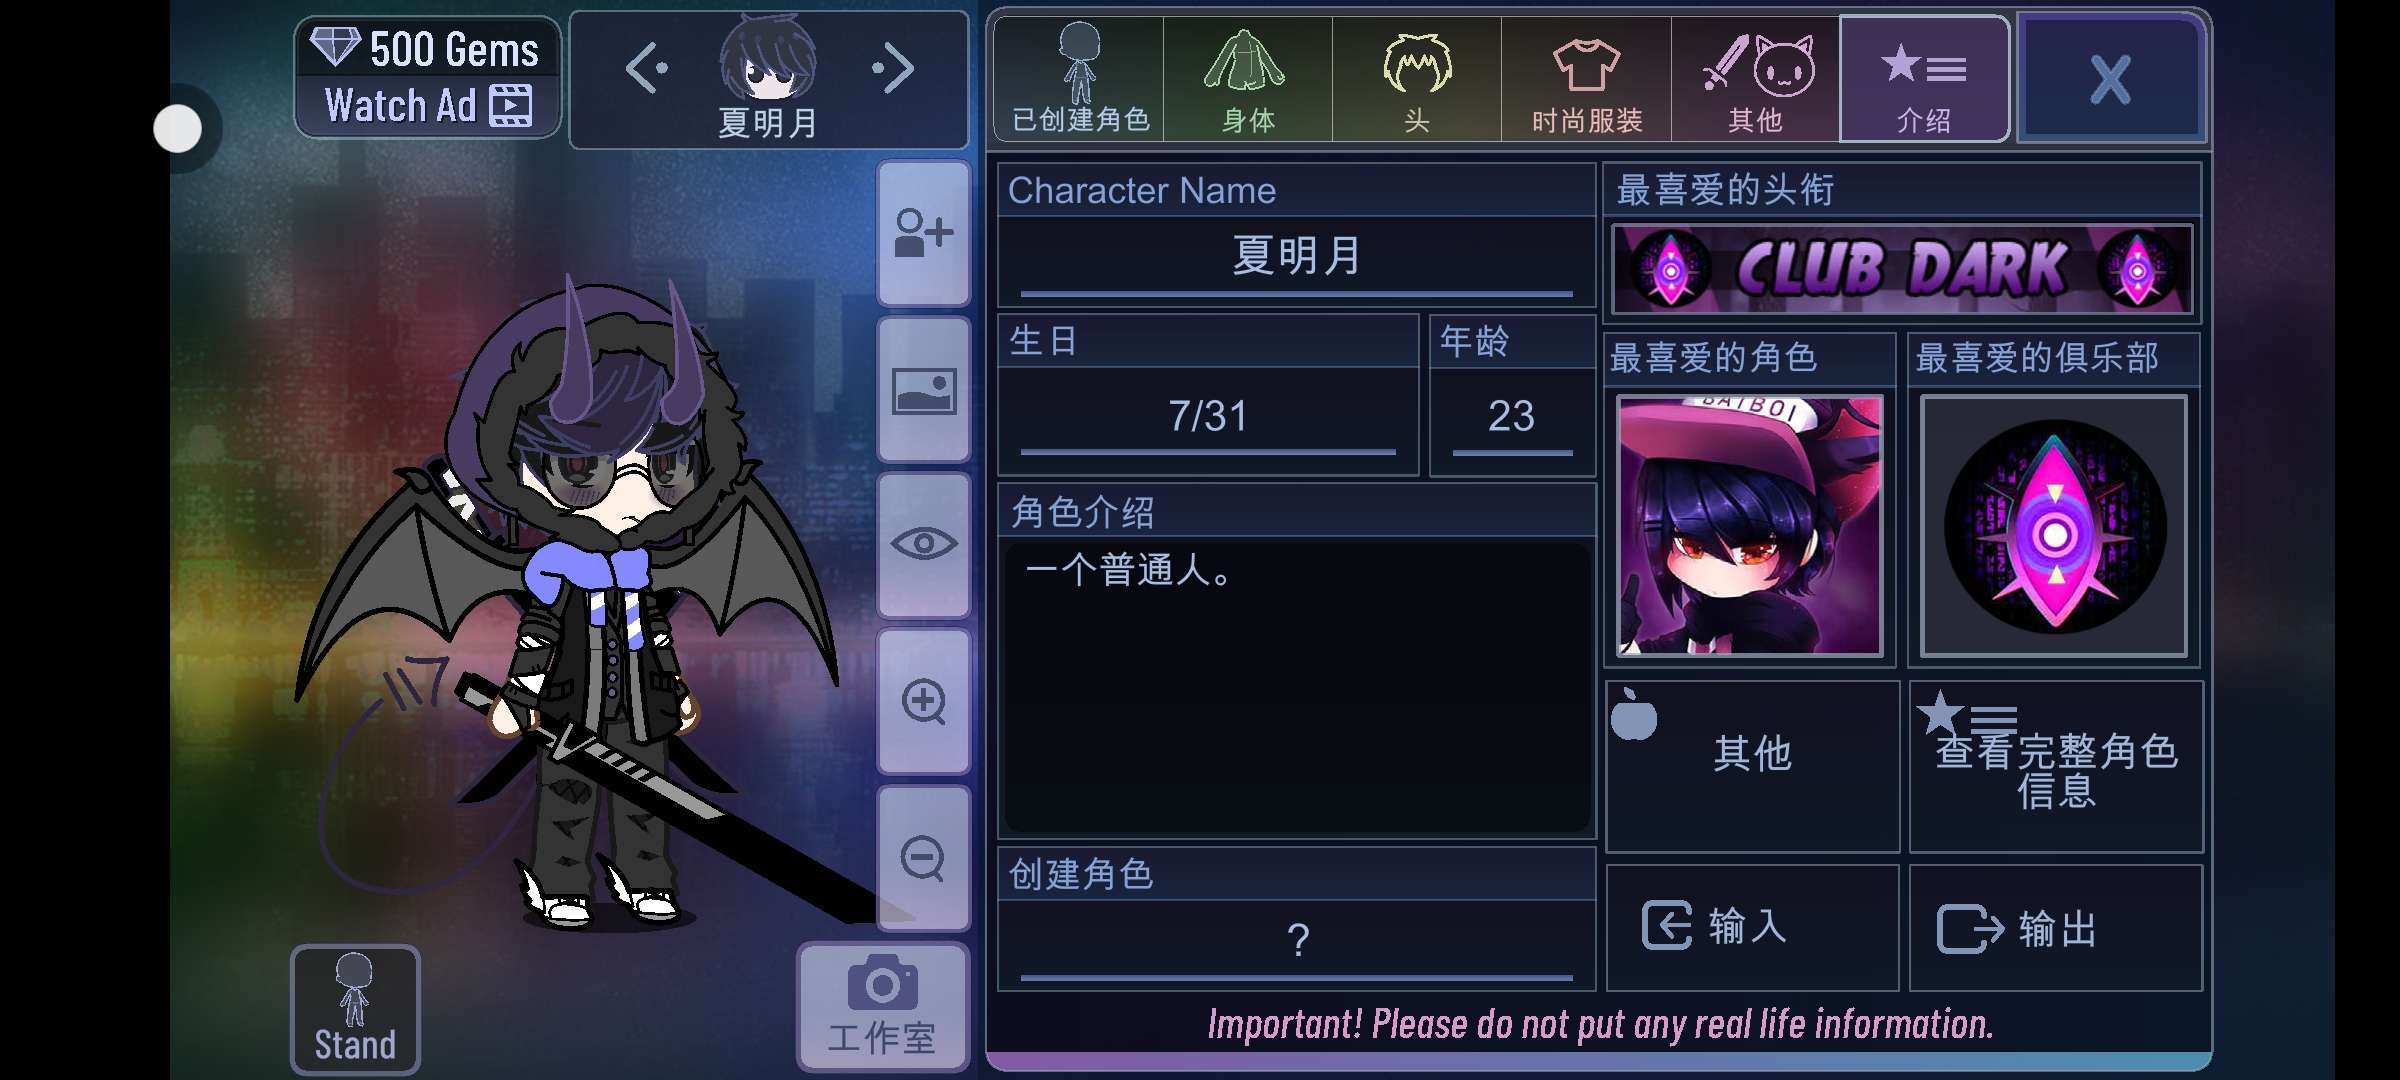The image size is (2400, 1080).
Task: Zoom out with the magnifier minus icon
Action: pyautogui.click(x=923, y=858)
